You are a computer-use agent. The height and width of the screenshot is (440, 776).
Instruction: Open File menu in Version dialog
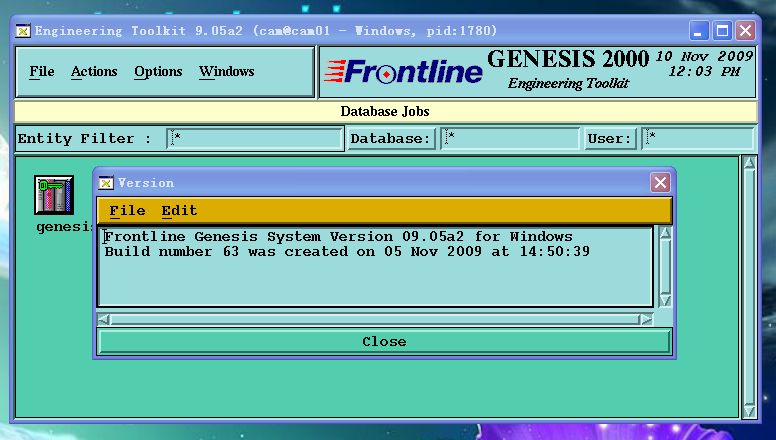coord(127,211)
